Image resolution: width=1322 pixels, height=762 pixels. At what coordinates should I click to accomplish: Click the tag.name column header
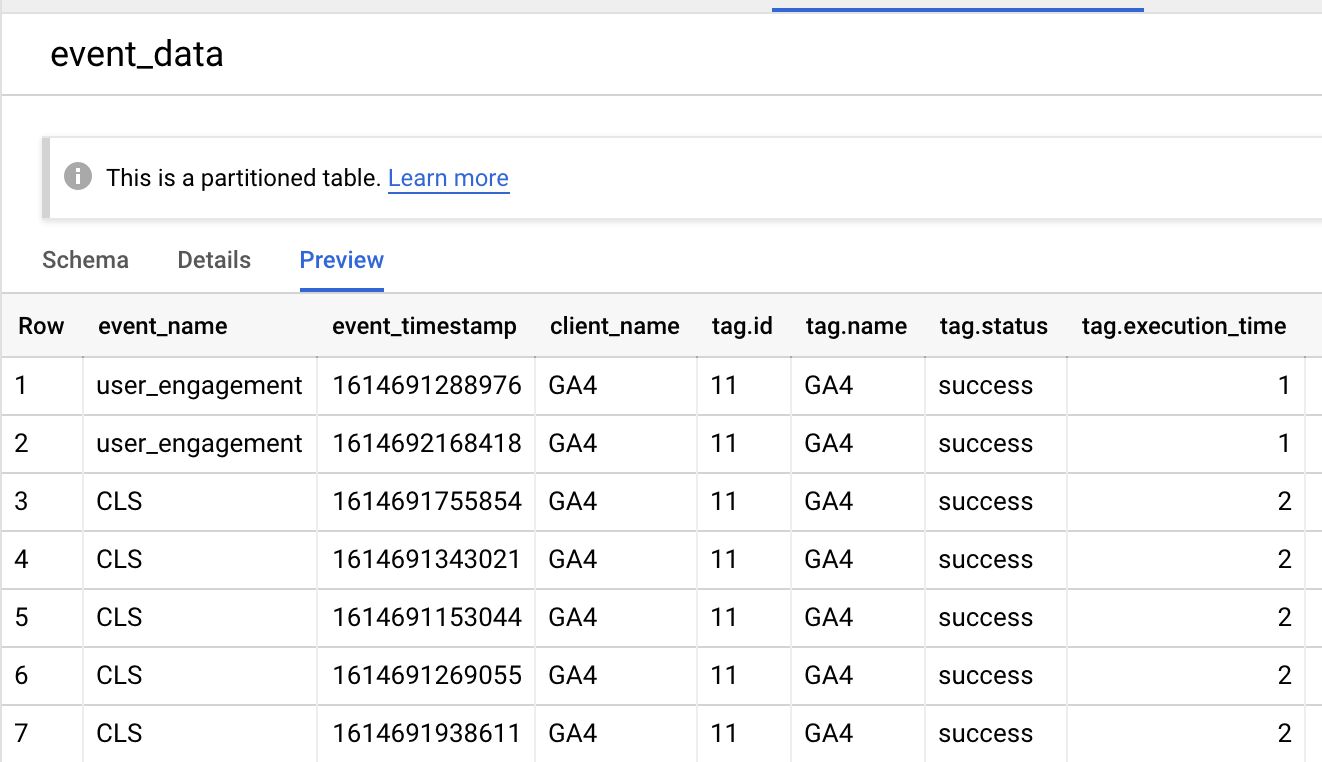pos(856,326)
